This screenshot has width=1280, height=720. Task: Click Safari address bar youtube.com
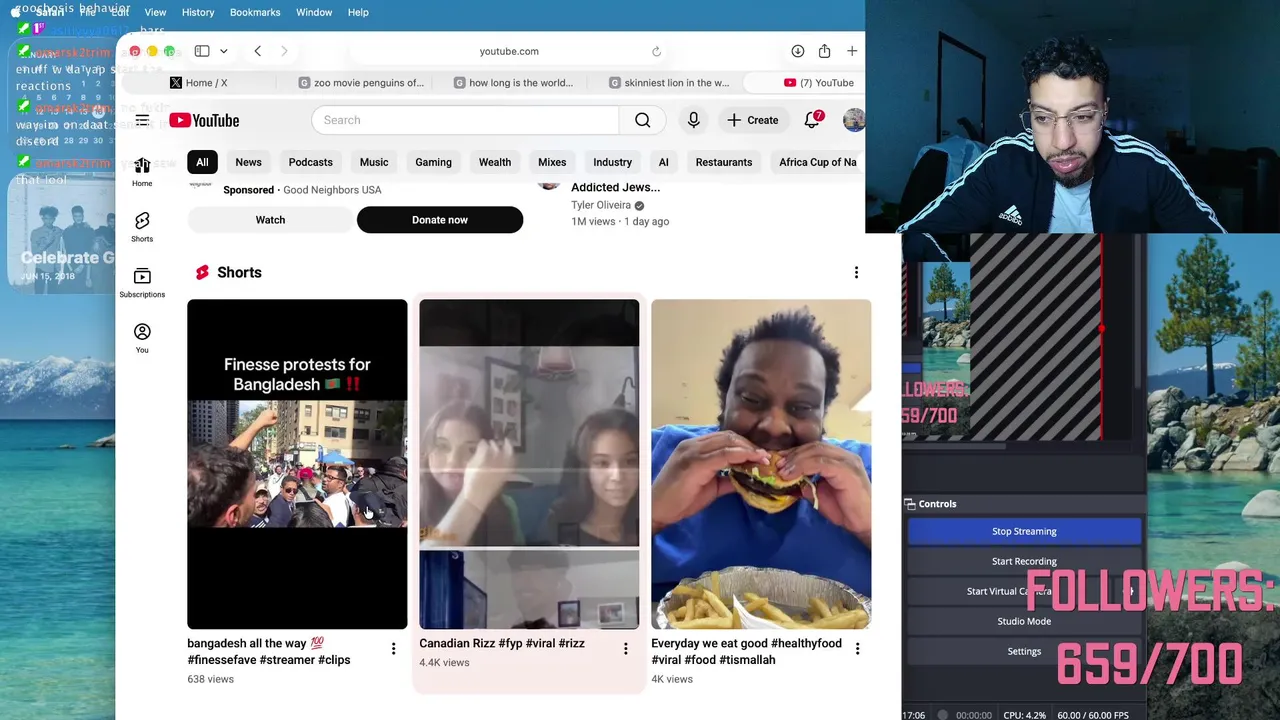point(509,51)
